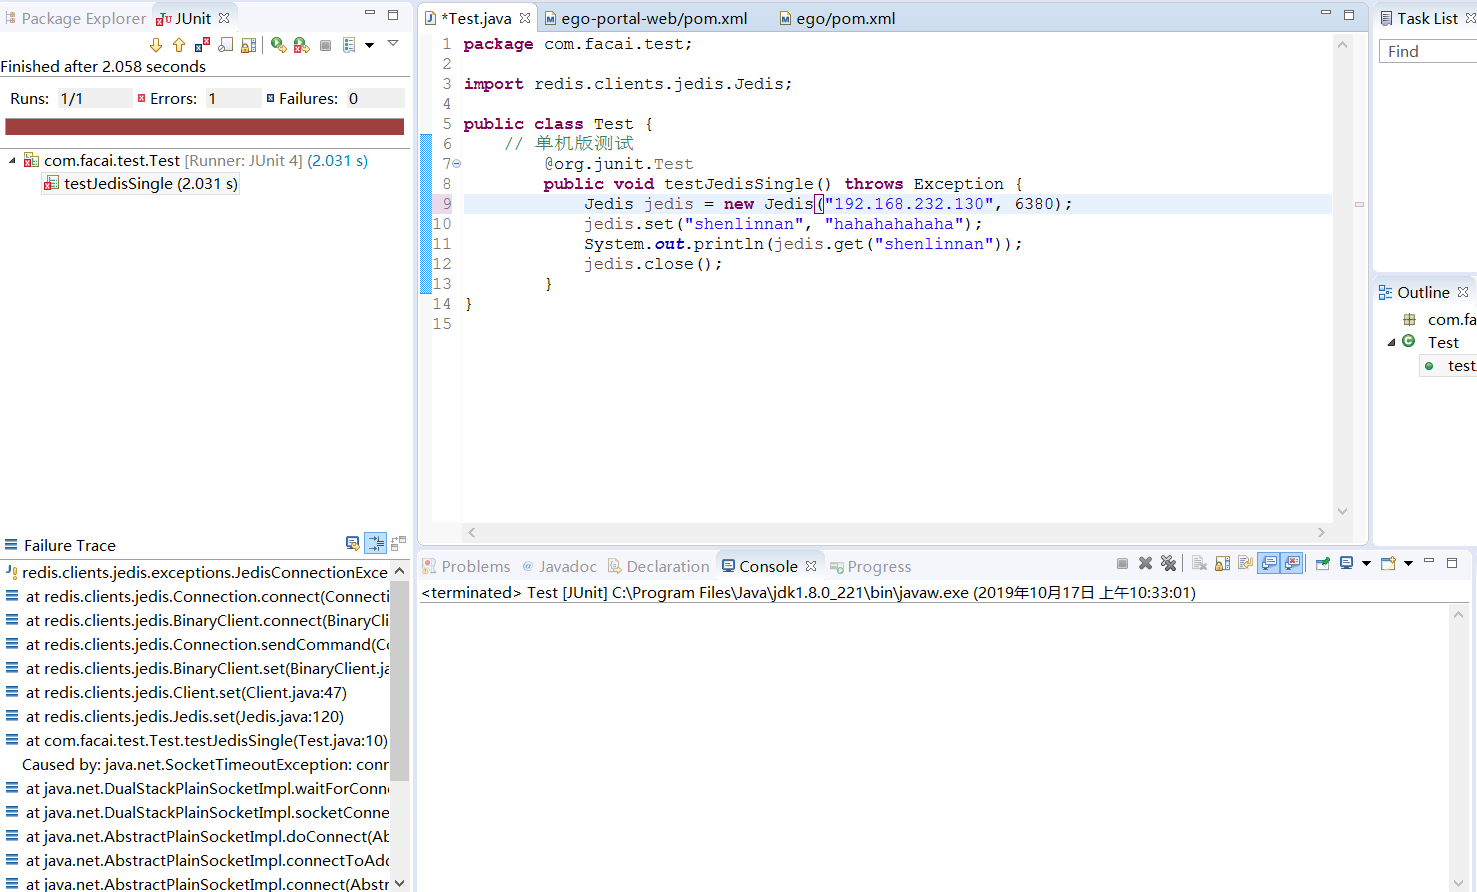
Task: Show stack trace in Console view
Action: (x=352, y=543)
